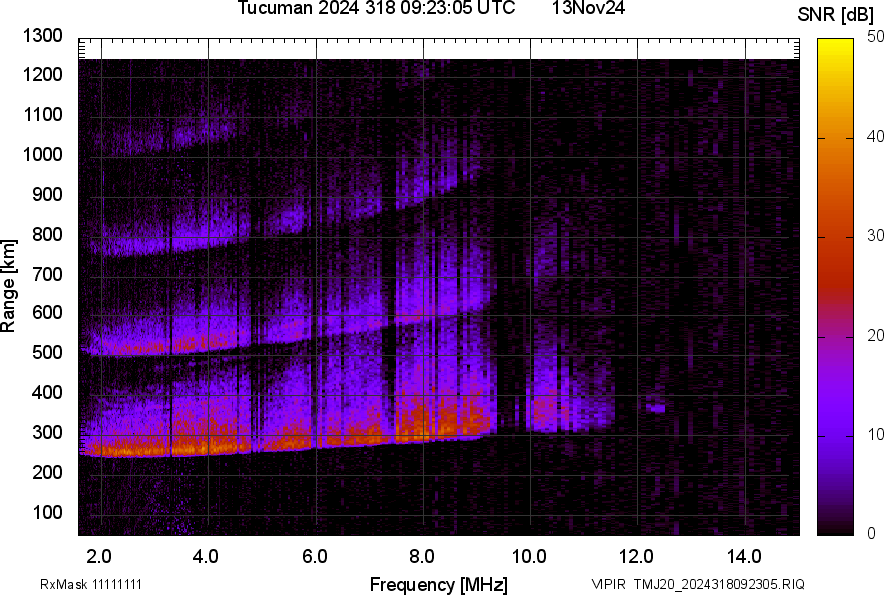The height and width of the screenshot is (595, 884).
Task: Click the range tick label '1000'
Action: pos(42,155)
